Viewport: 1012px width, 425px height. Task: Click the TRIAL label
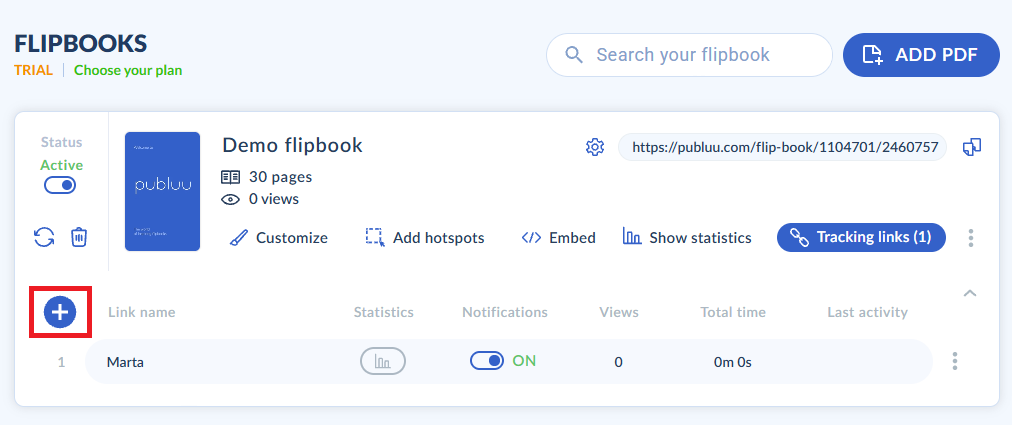click(x=34, y=70)
